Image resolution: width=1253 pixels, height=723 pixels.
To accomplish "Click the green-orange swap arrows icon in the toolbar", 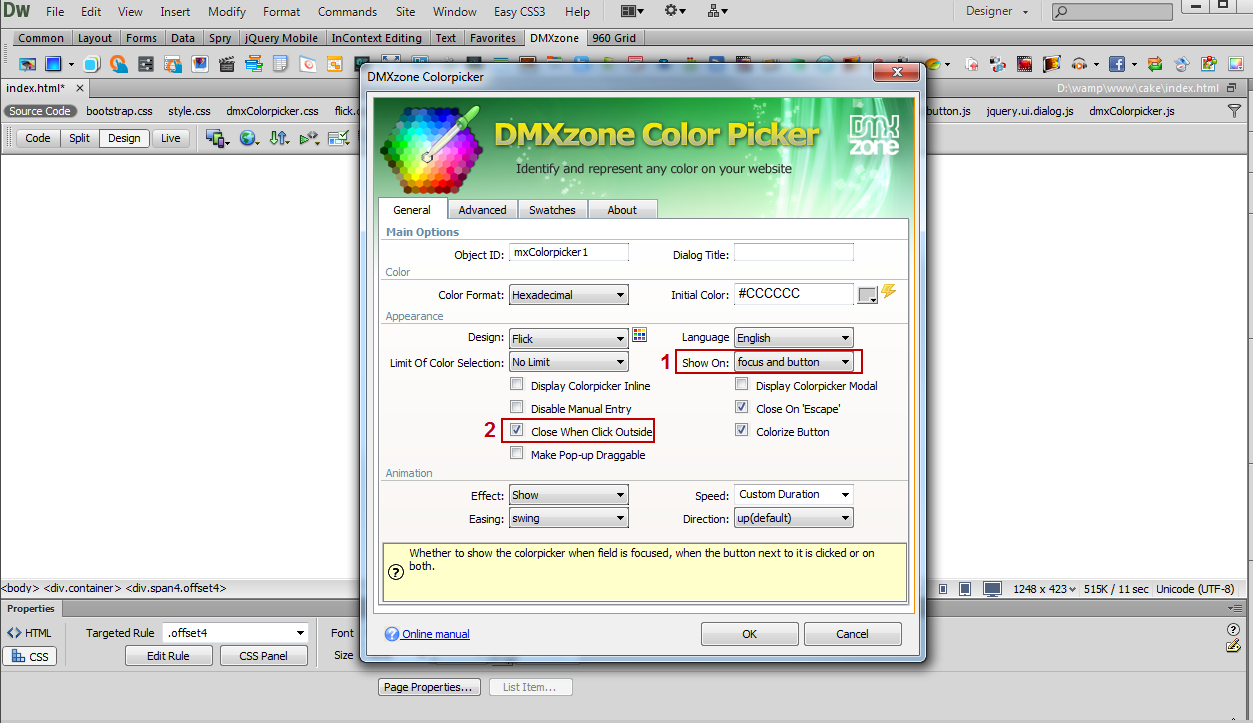I will tap(1155, 64).
